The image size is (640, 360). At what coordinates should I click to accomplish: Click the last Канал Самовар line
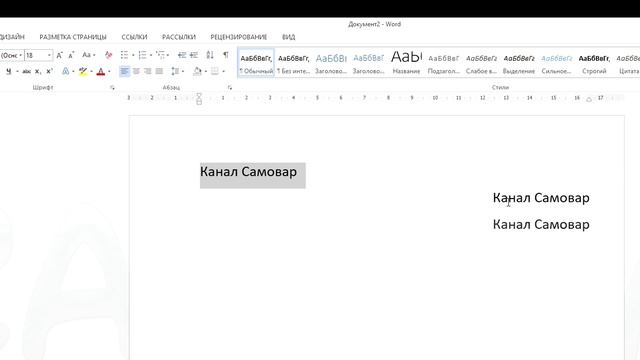coord(541,224)
